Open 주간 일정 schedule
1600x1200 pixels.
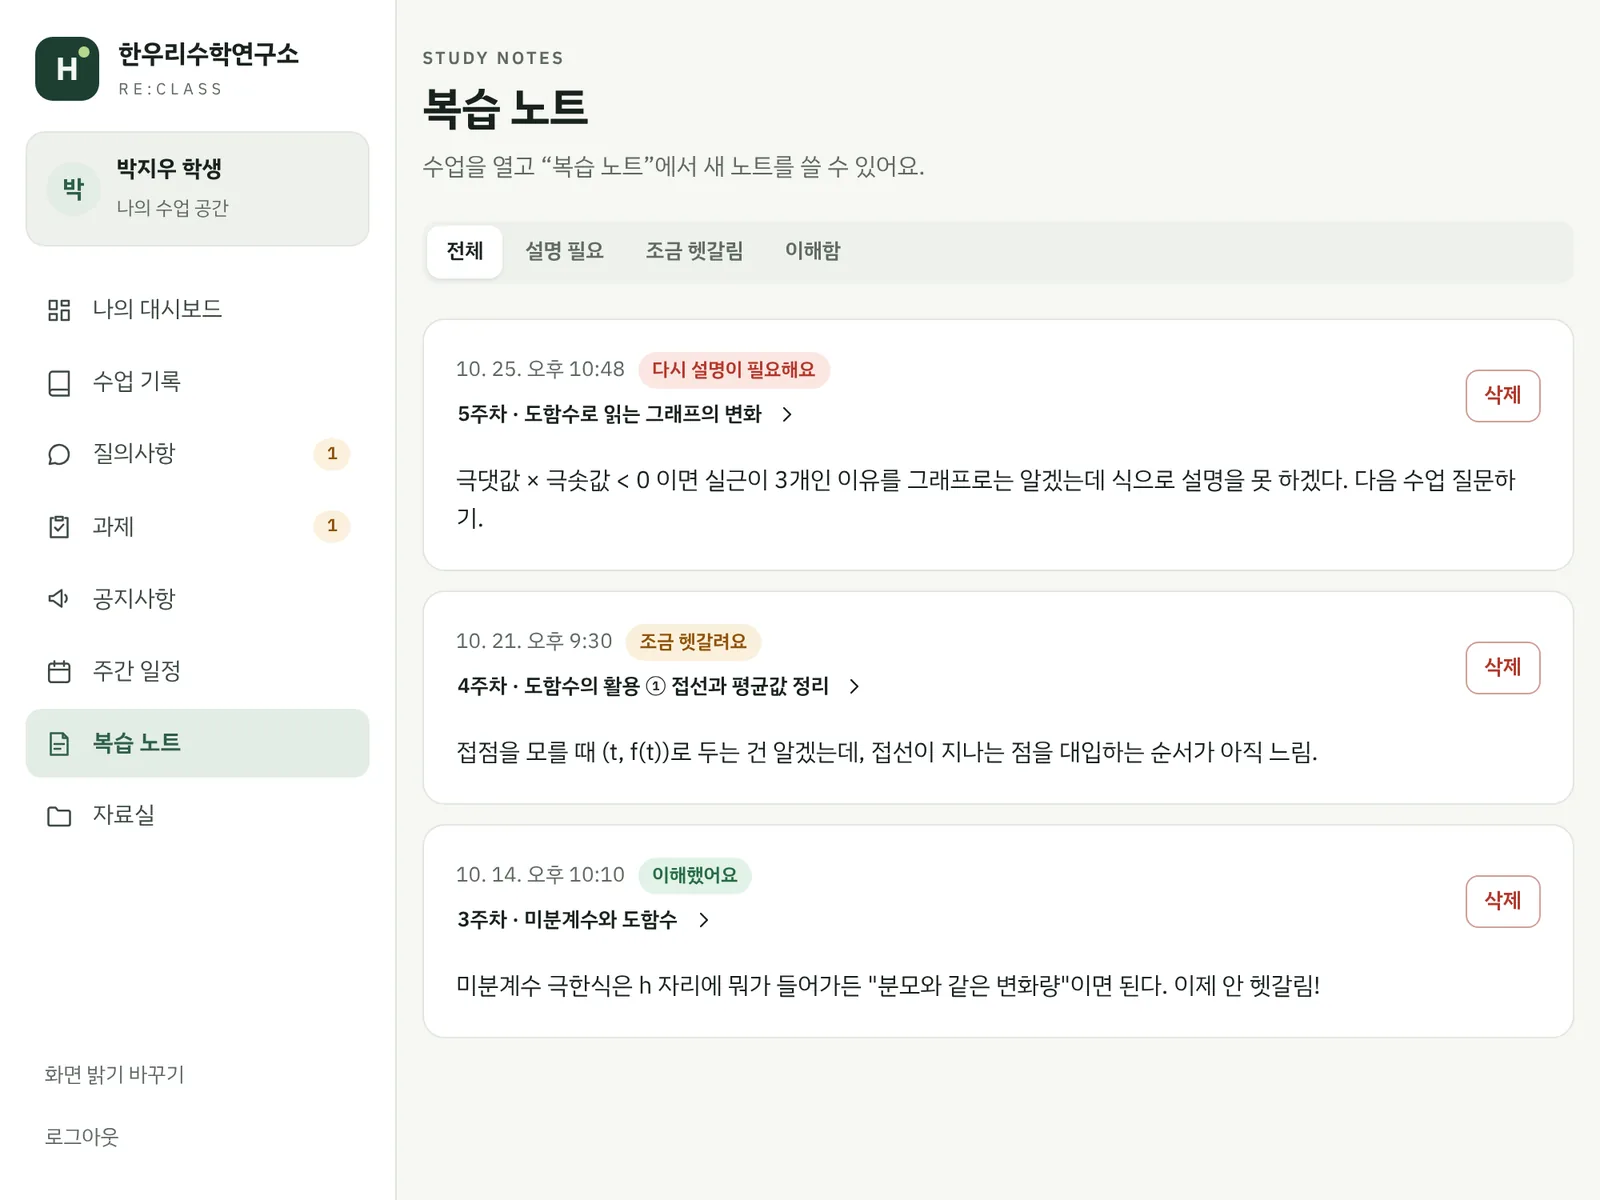197,671
